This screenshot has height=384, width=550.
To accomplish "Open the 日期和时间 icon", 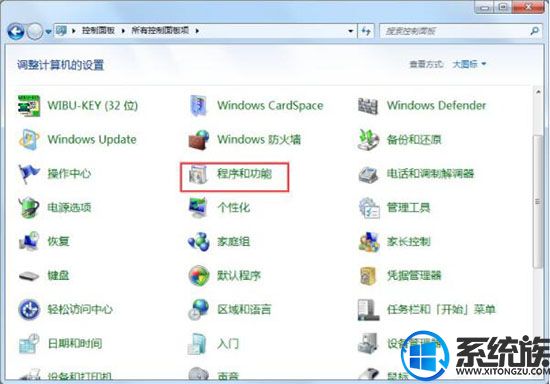I will 29,343.
